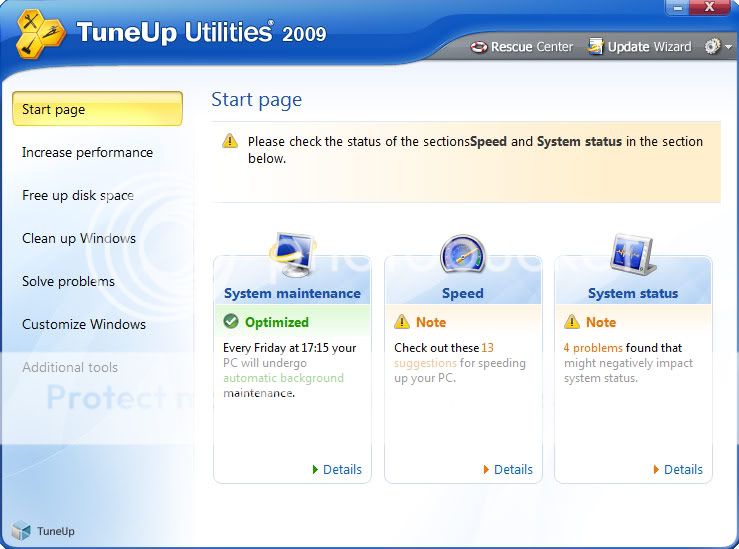Open Free up disk space section
The height and width of the screenshot is (549, 739).
78,195
